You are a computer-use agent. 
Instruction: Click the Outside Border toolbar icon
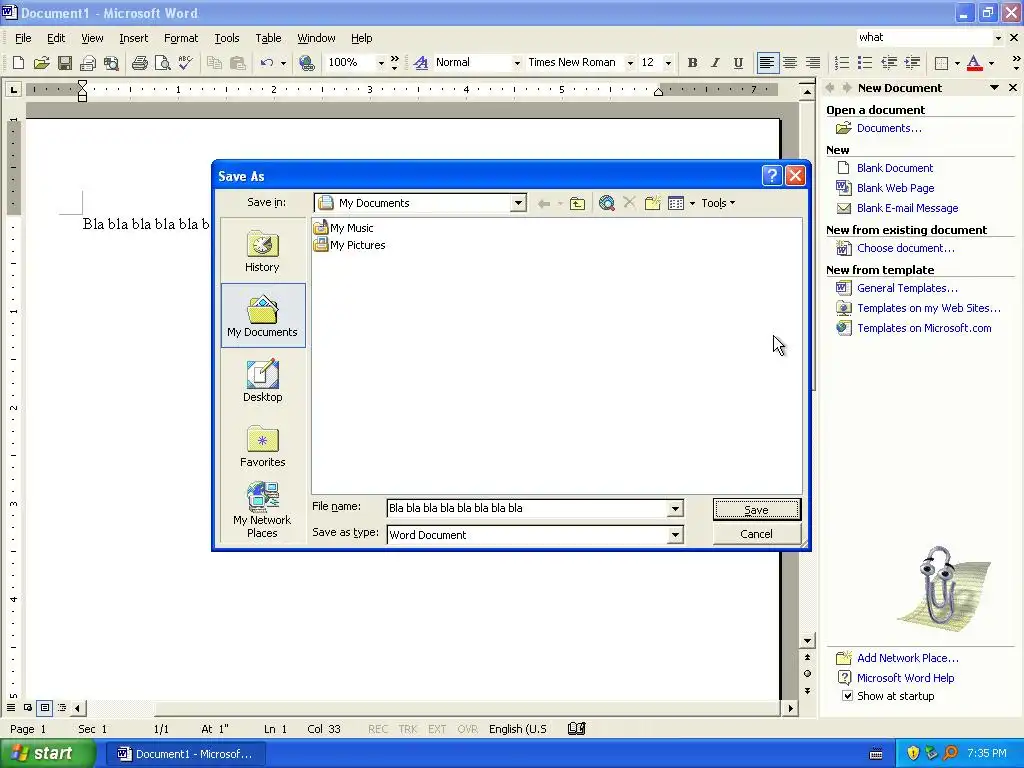coord(941,63)
